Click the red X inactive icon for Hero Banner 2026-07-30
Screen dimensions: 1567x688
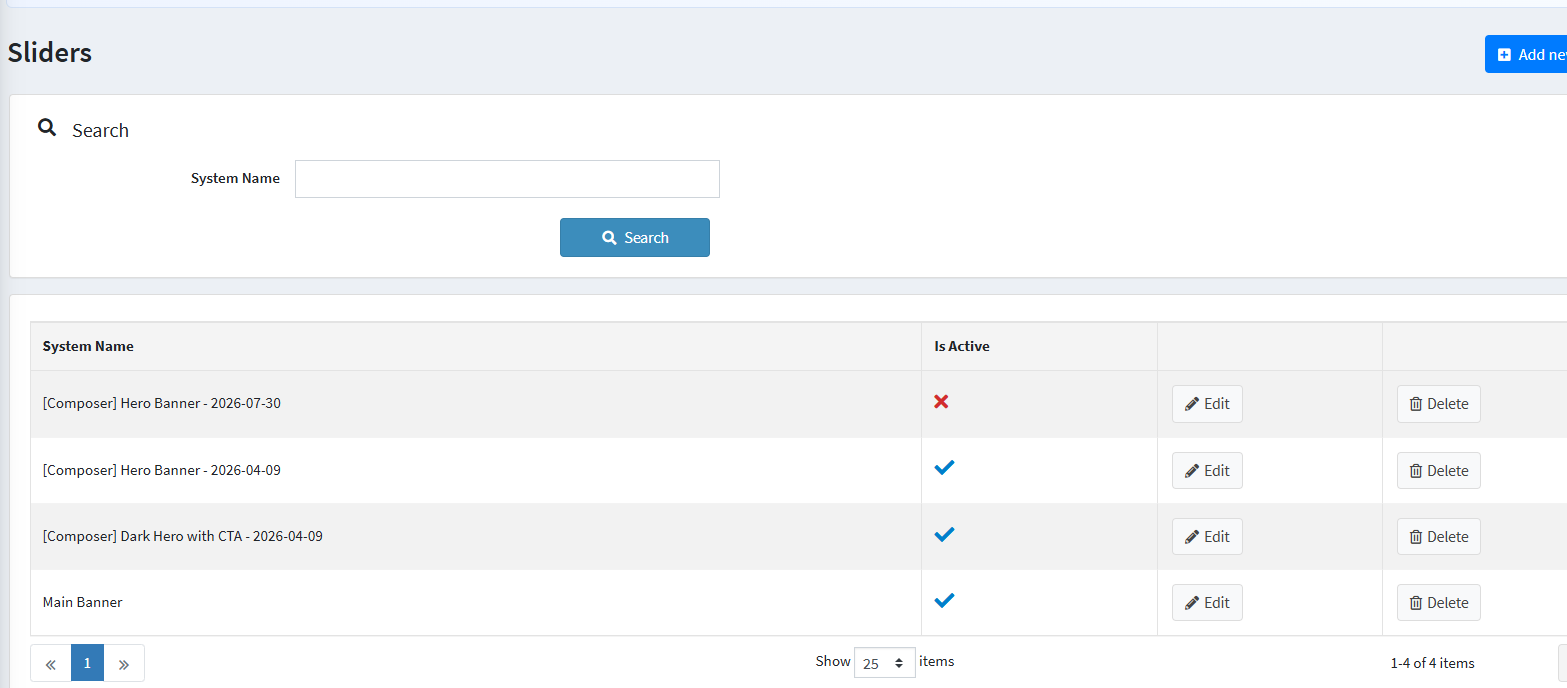[941, 402]
